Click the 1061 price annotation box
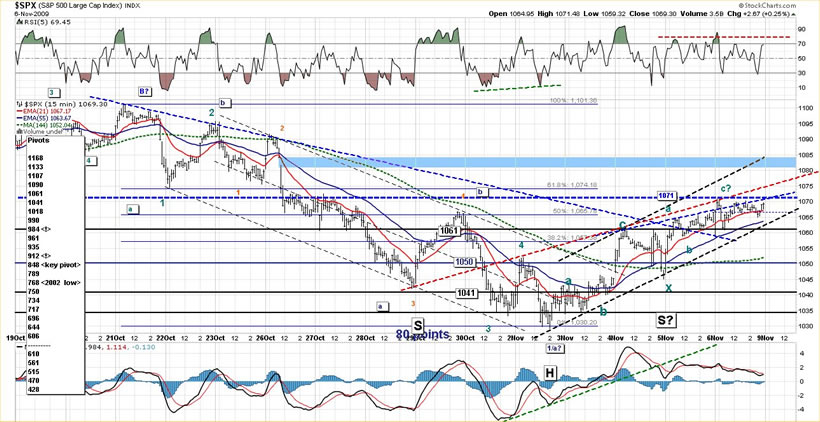 click(448, 232)
